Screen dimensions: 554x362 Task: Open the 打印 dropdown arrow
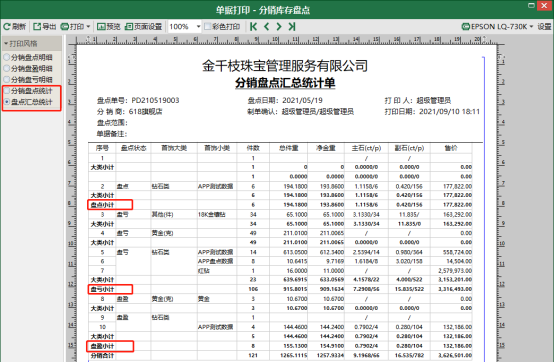pos(88,27)
